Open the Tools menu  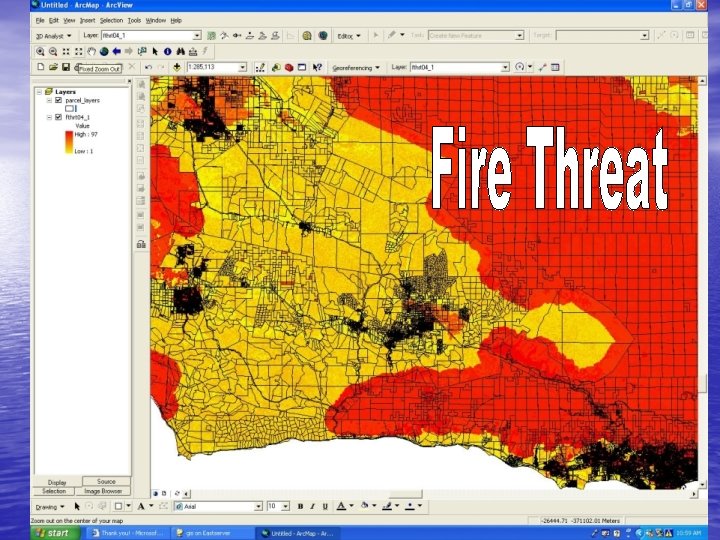[134, 20]
